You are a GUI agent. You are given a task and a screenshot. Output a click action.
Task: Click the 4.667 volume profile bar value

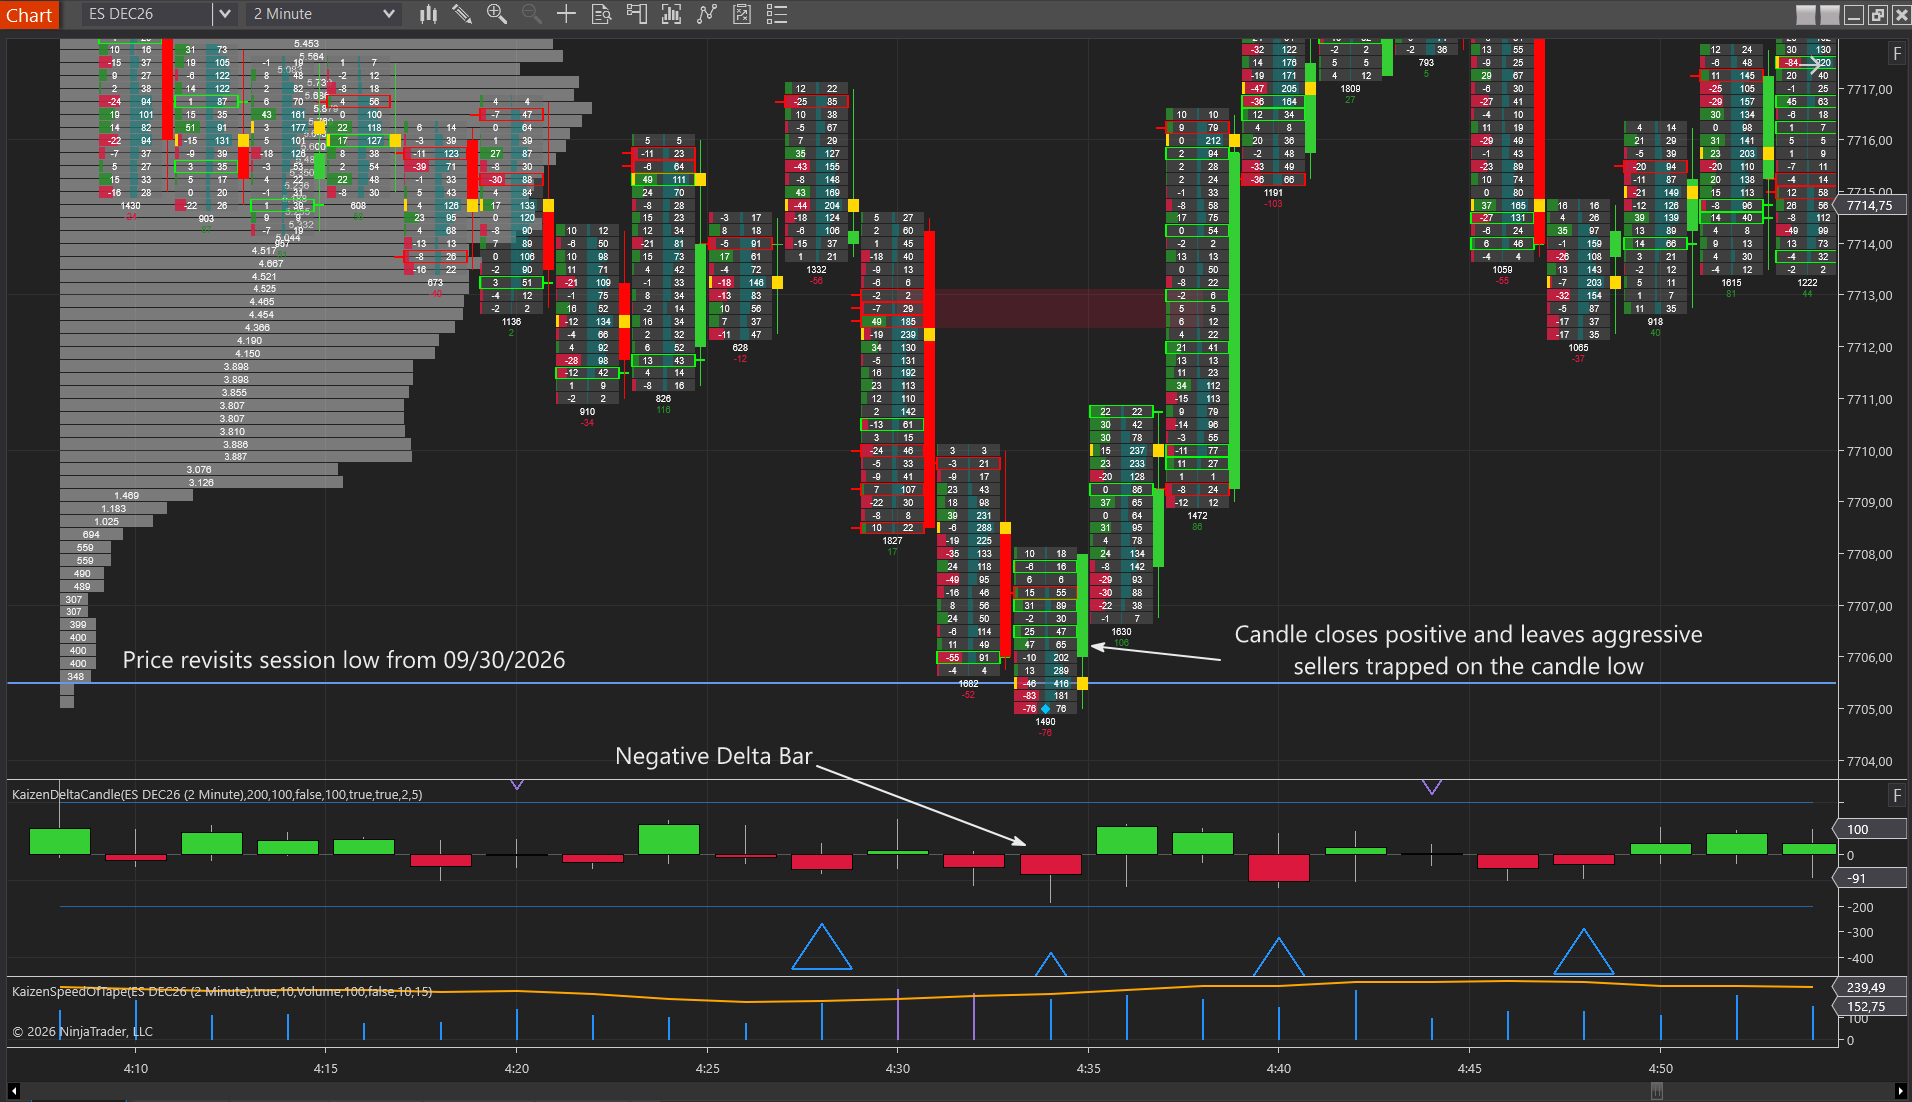point(270,264)
